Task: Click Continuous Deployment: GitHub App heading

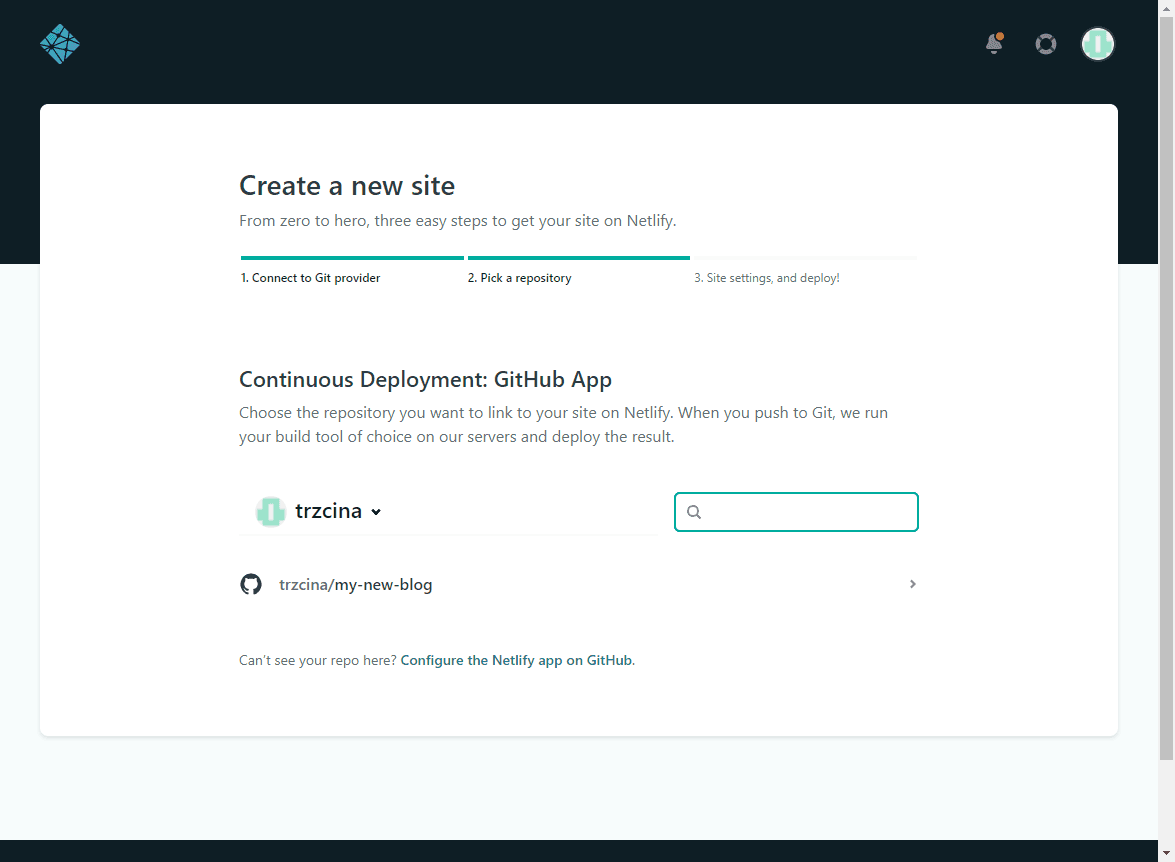Action: click(426, 380)
